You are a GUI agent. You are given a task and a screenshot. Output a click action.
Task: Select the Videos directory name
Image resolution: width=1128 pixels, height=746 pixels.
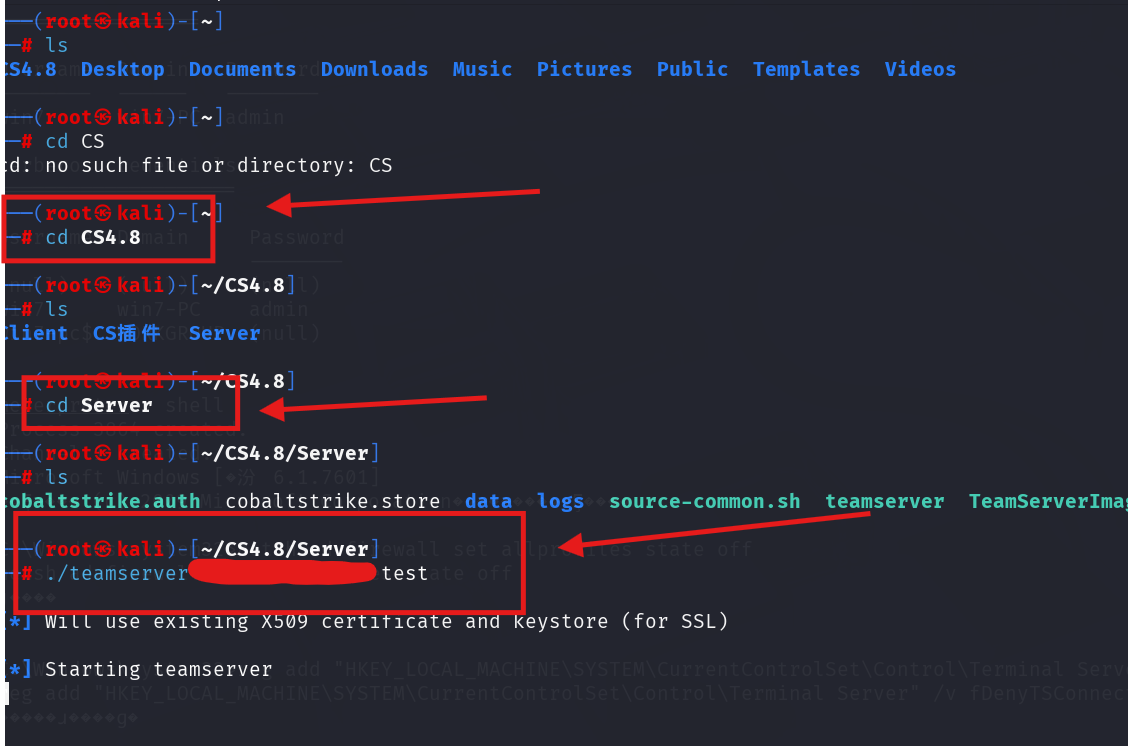920,69
